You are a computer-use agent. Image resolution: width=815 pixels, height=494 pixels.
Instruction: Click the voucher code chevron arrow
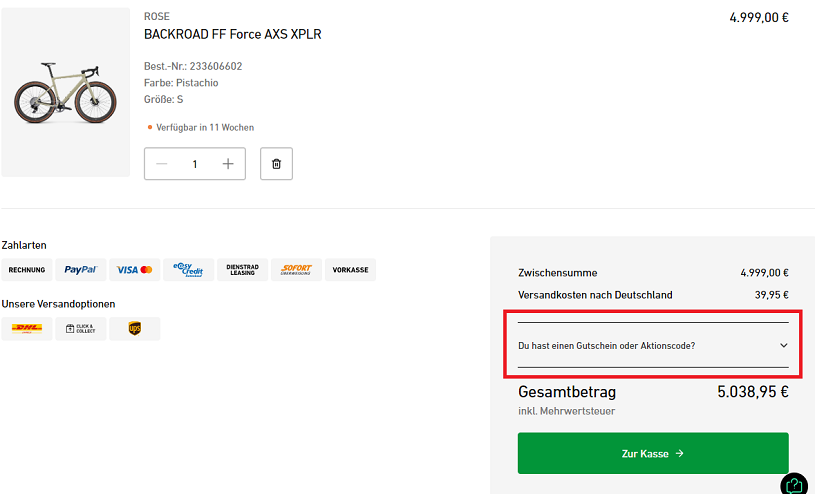(783, 345)
